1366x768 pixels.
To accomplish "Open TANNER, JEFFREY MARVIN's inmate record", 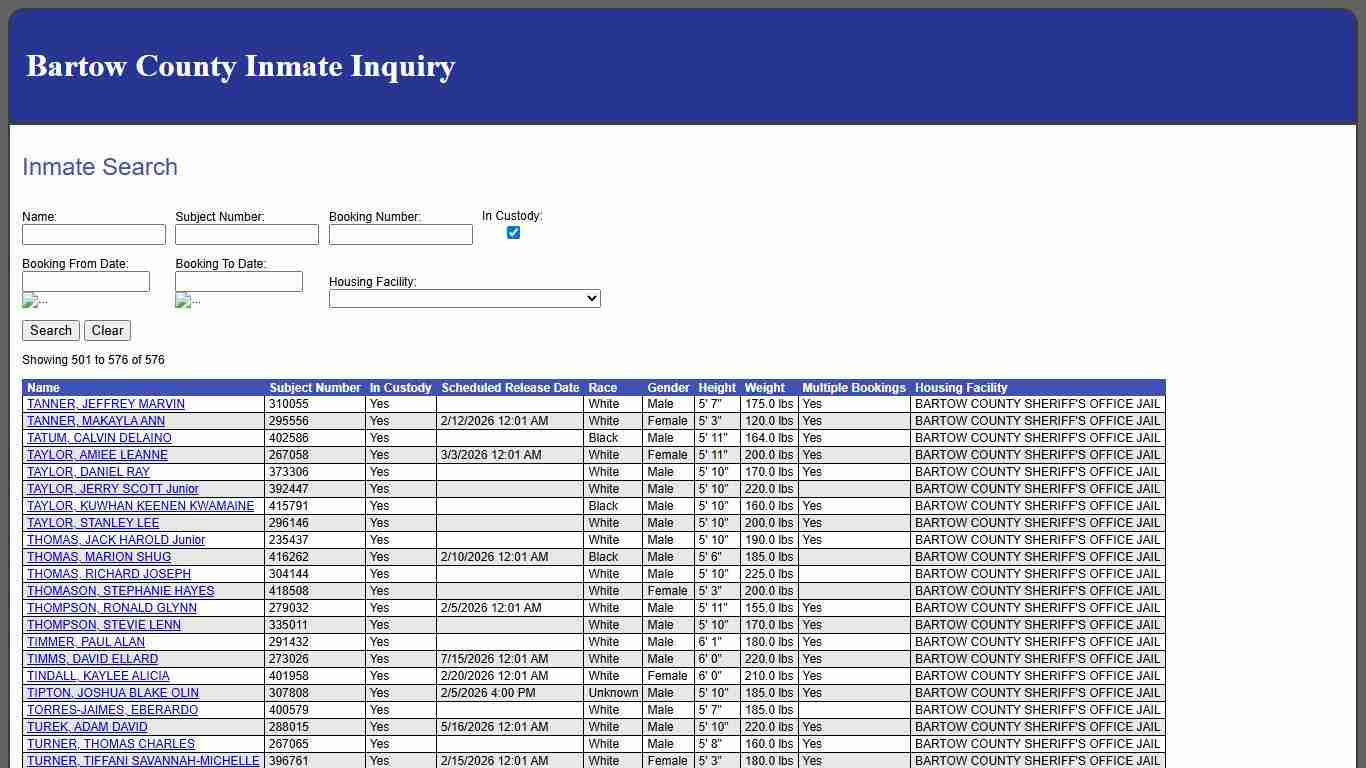I will click(105, 404).
